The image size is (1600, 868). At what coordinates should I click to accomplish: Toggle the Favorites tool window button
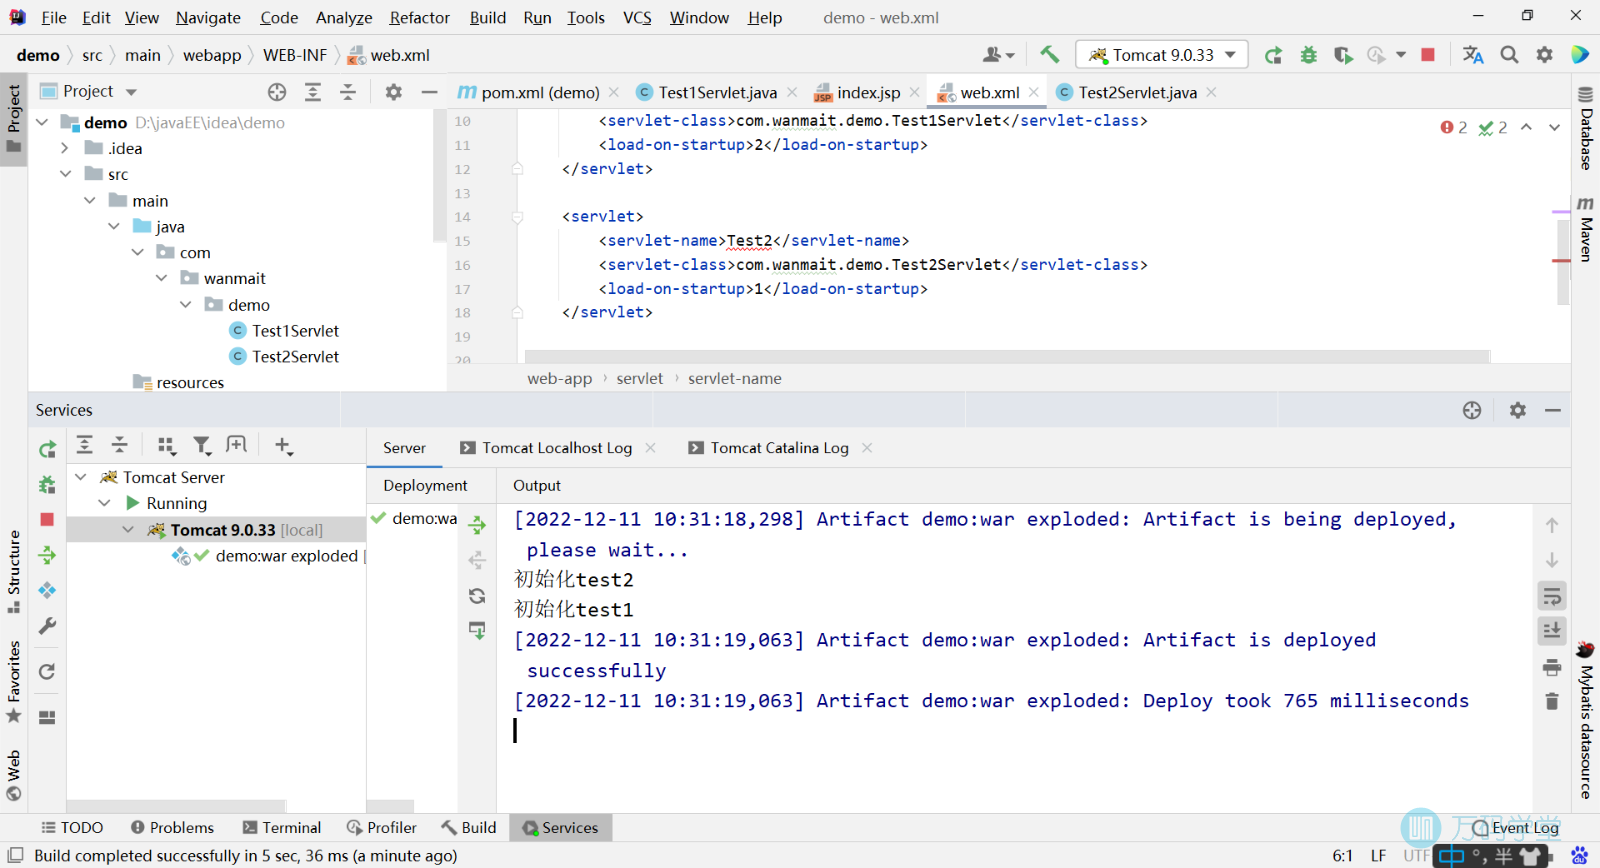[x=14, y=682]
